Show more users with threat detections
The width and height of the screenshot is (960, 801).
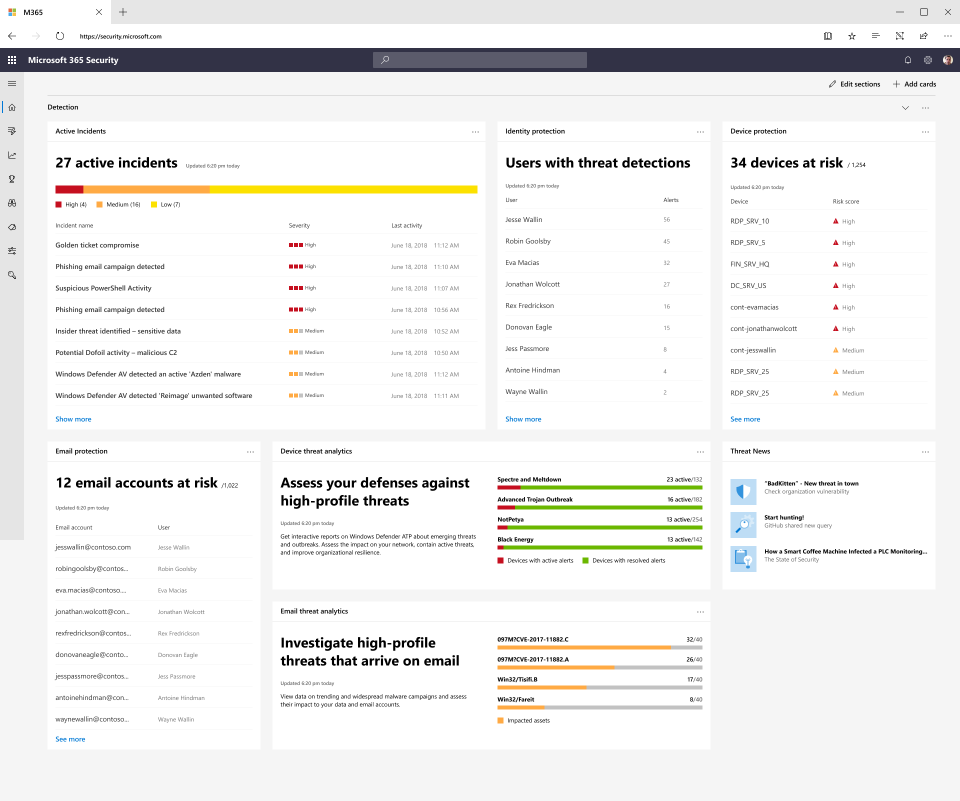click(x=523, y=419)
